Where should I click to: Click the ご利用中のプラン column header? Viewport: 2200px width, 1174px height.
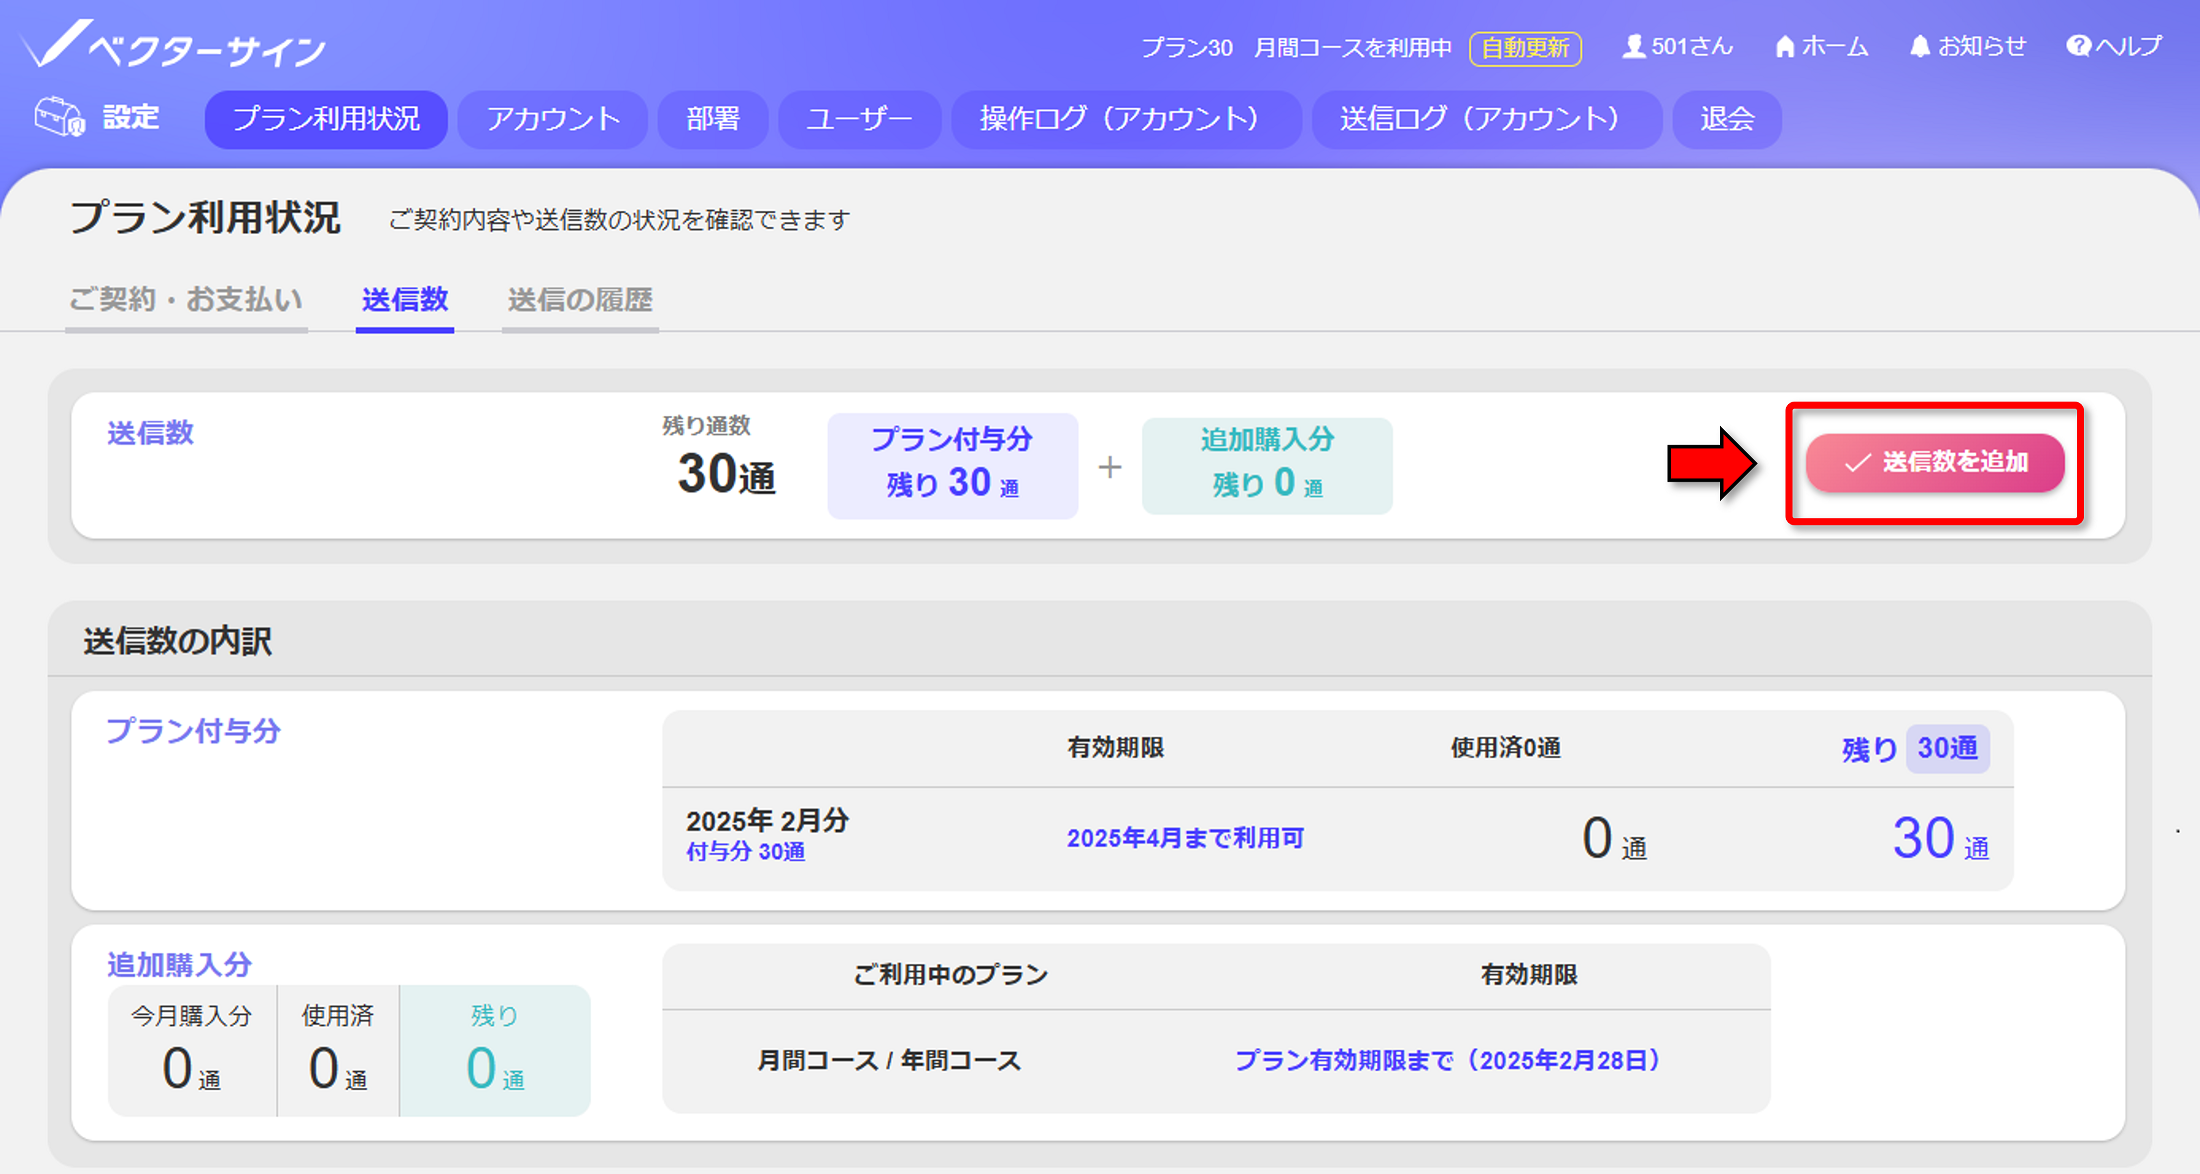950,975
